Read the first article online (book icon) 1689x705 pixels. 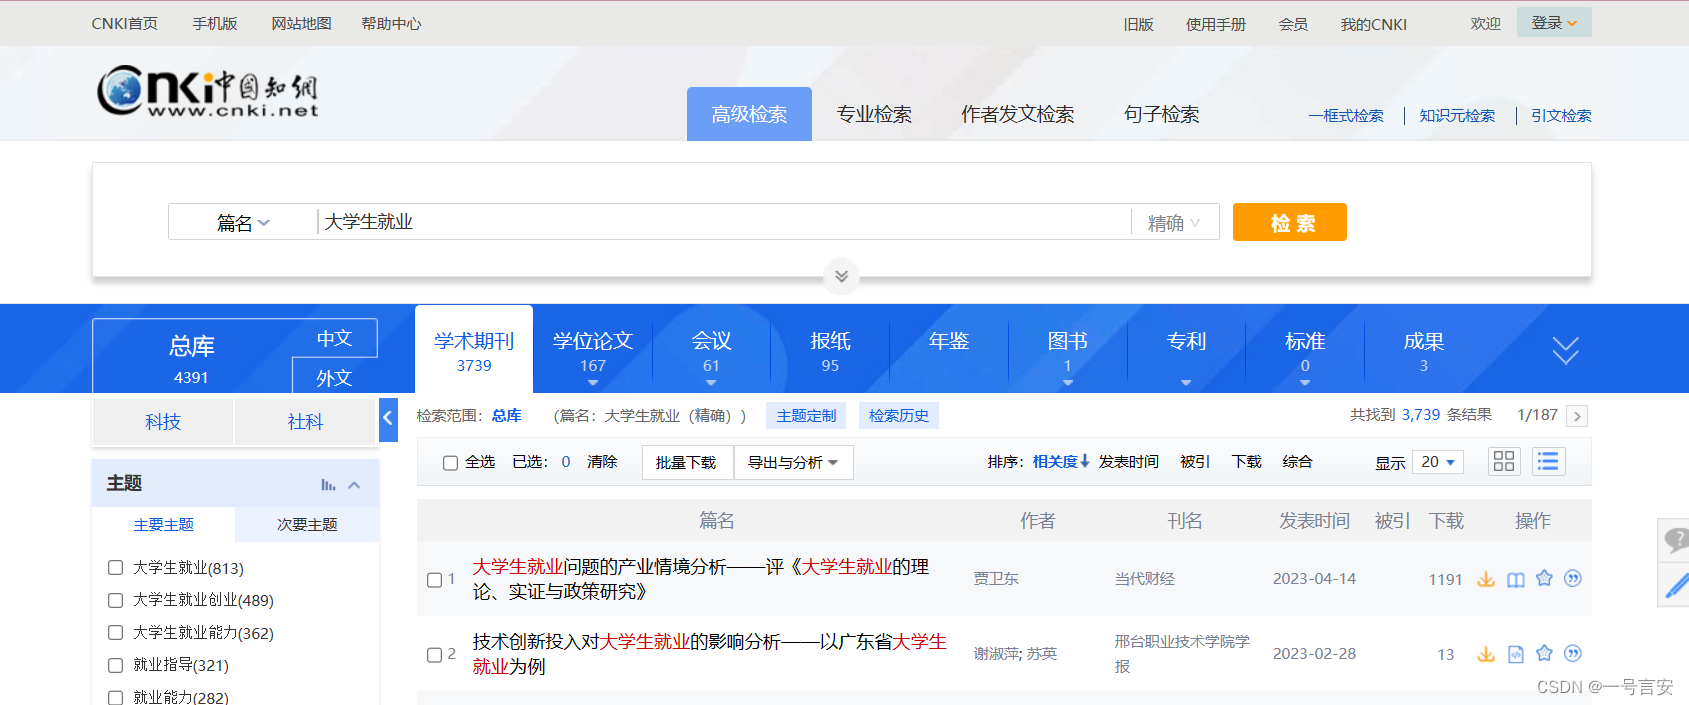coord(1516,579)
